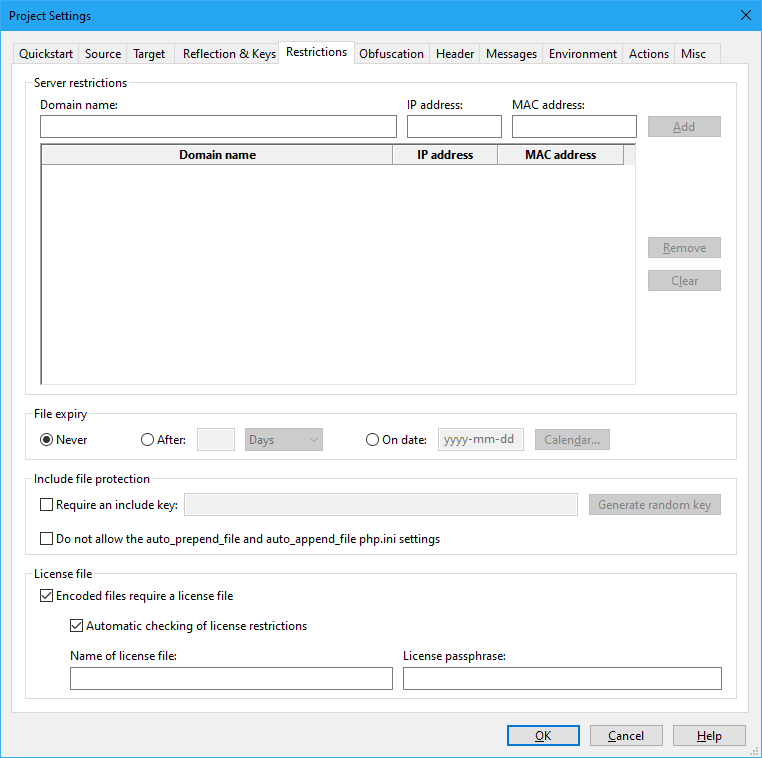This screenshot has height=758, width=762.
Task: Choose the After expiry radio button
Action: pos(148,440)
